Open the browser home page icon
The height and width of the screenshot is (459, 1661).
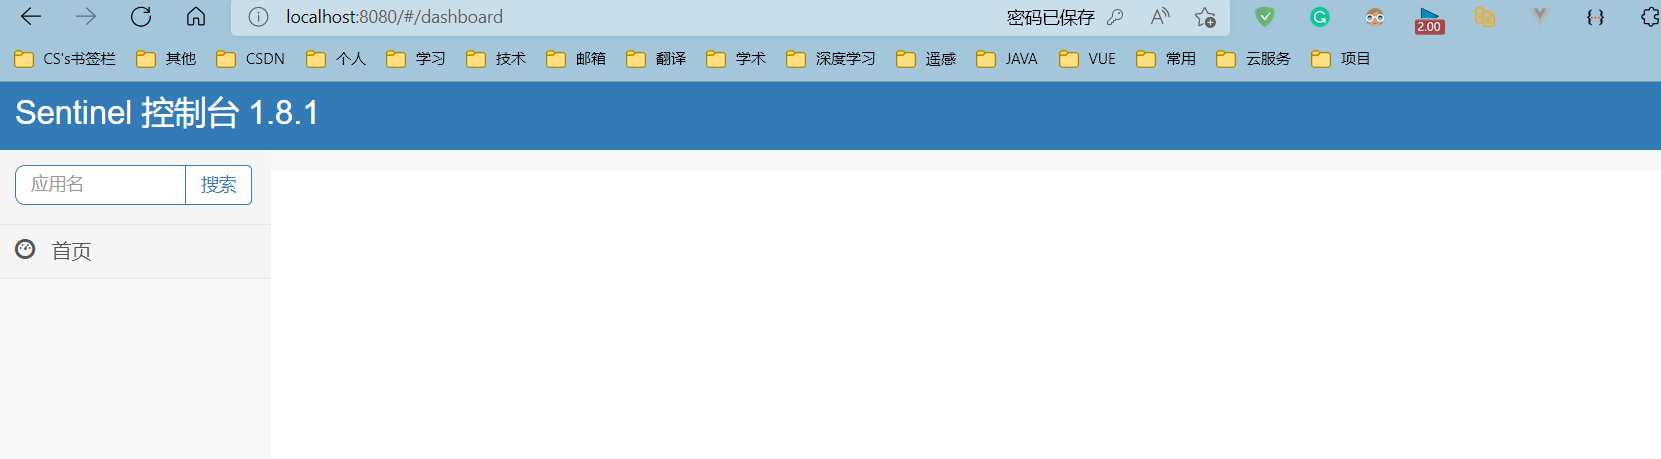click(196, 17)
